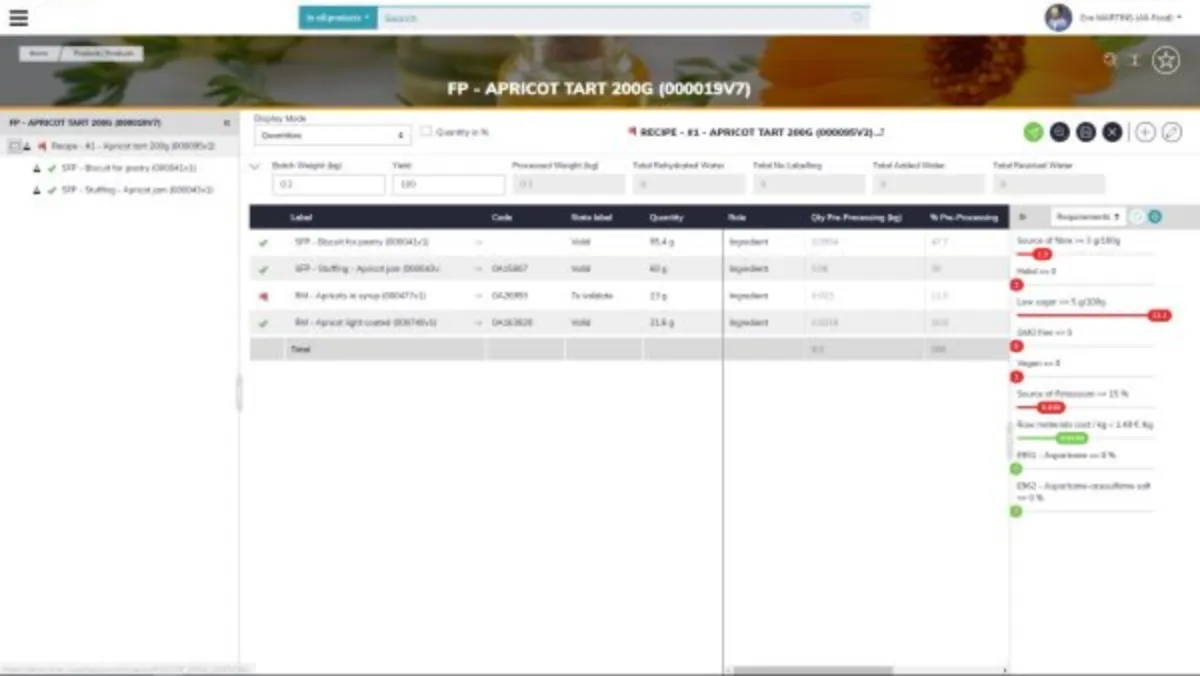This screenshot has height=676, width=1200.
Task: Click the Processed Weight field
Action: click(568, 185)
